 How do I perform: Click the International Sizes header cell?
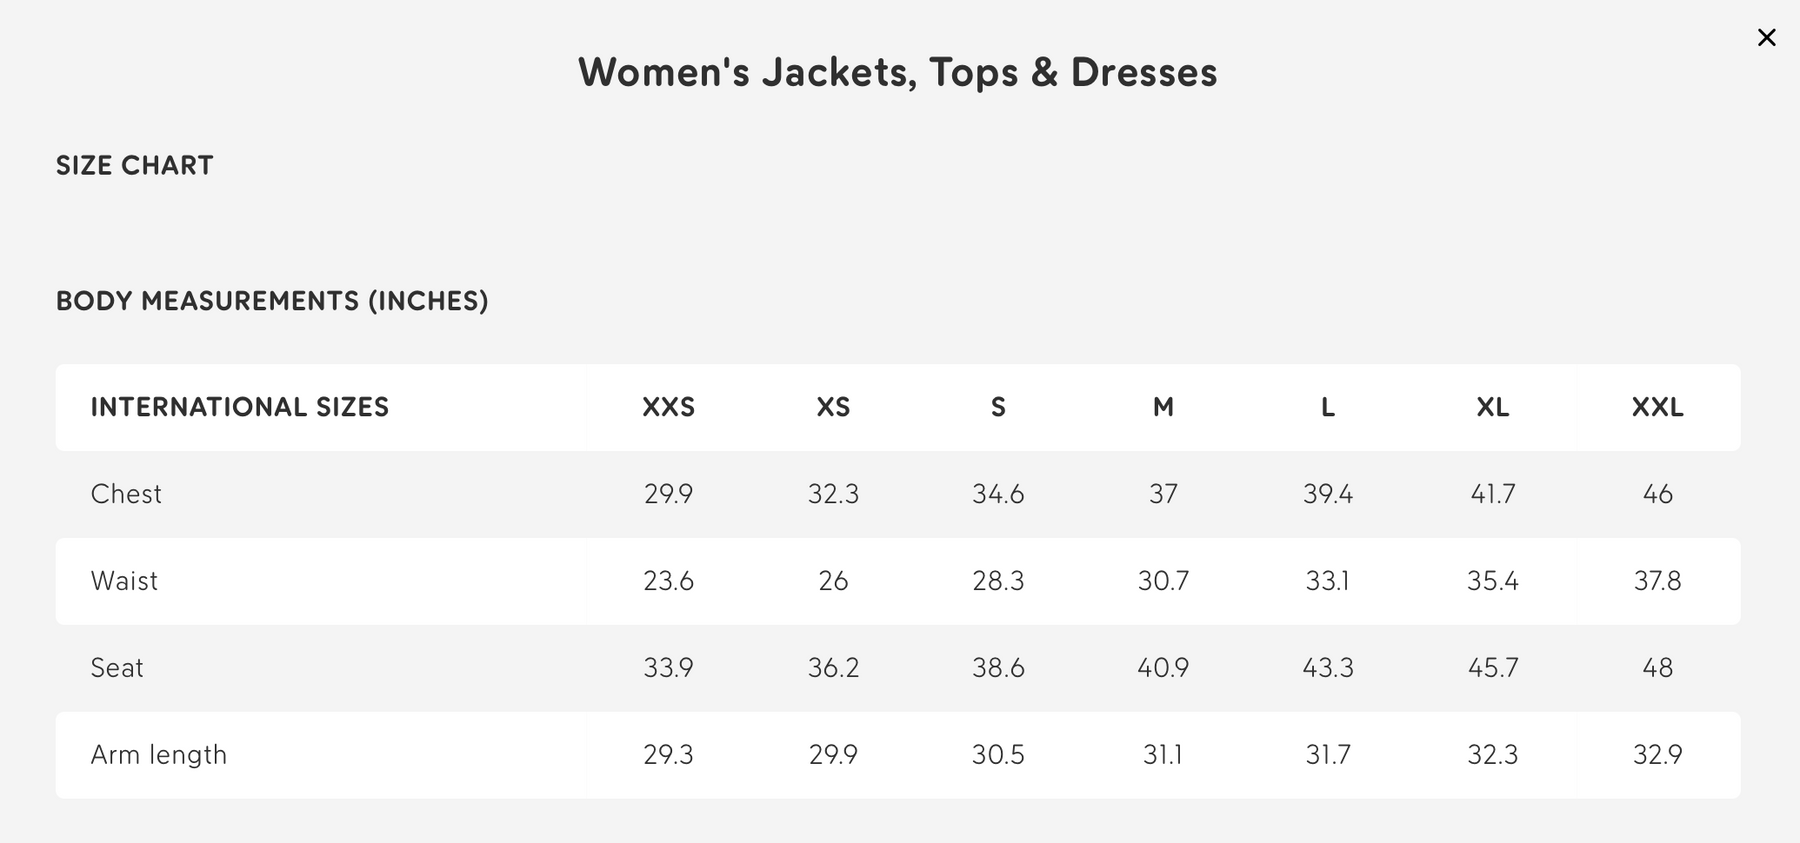click(240, 407)
